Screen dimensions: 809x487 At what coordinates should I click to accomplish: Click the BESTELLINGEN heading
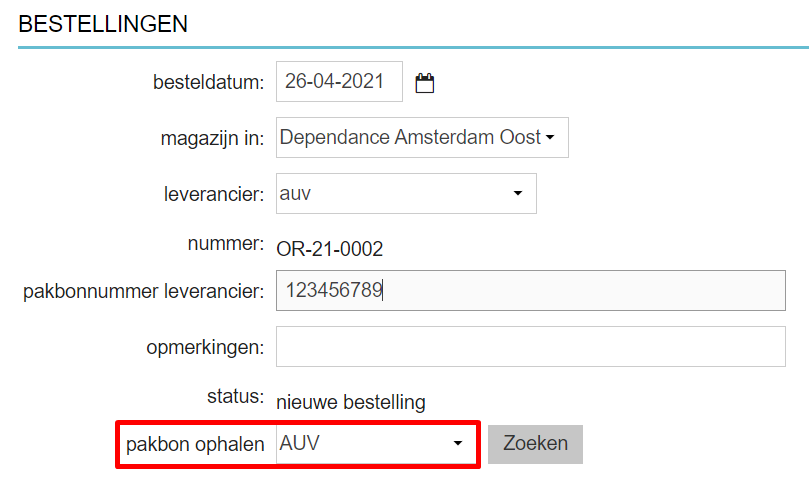point(103,25)
